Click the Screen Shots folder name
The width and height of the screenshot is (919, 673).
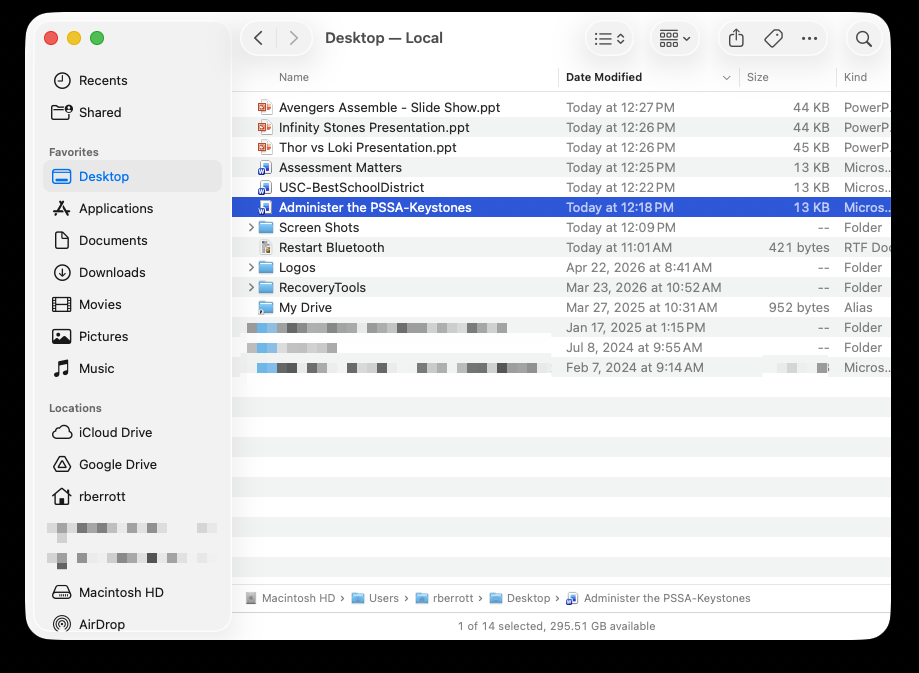pos(319,227)
